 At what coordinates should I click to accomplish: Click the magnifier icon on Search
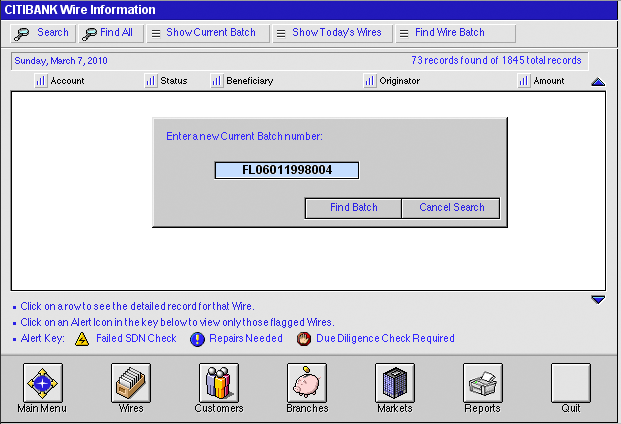click(21, 34)
